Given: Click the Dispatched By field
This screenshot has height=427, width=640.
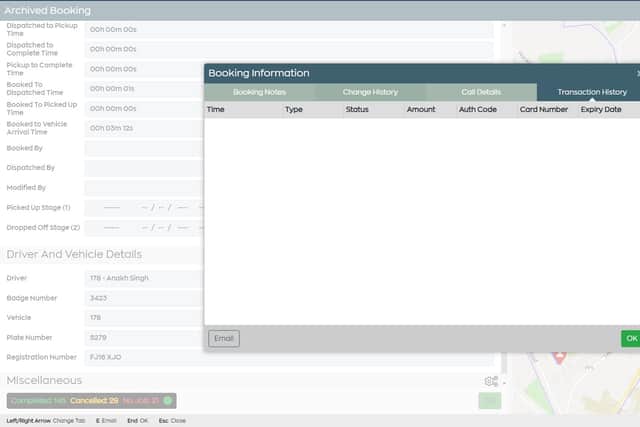Looking at the screenshot, I should tap(144, 168).
